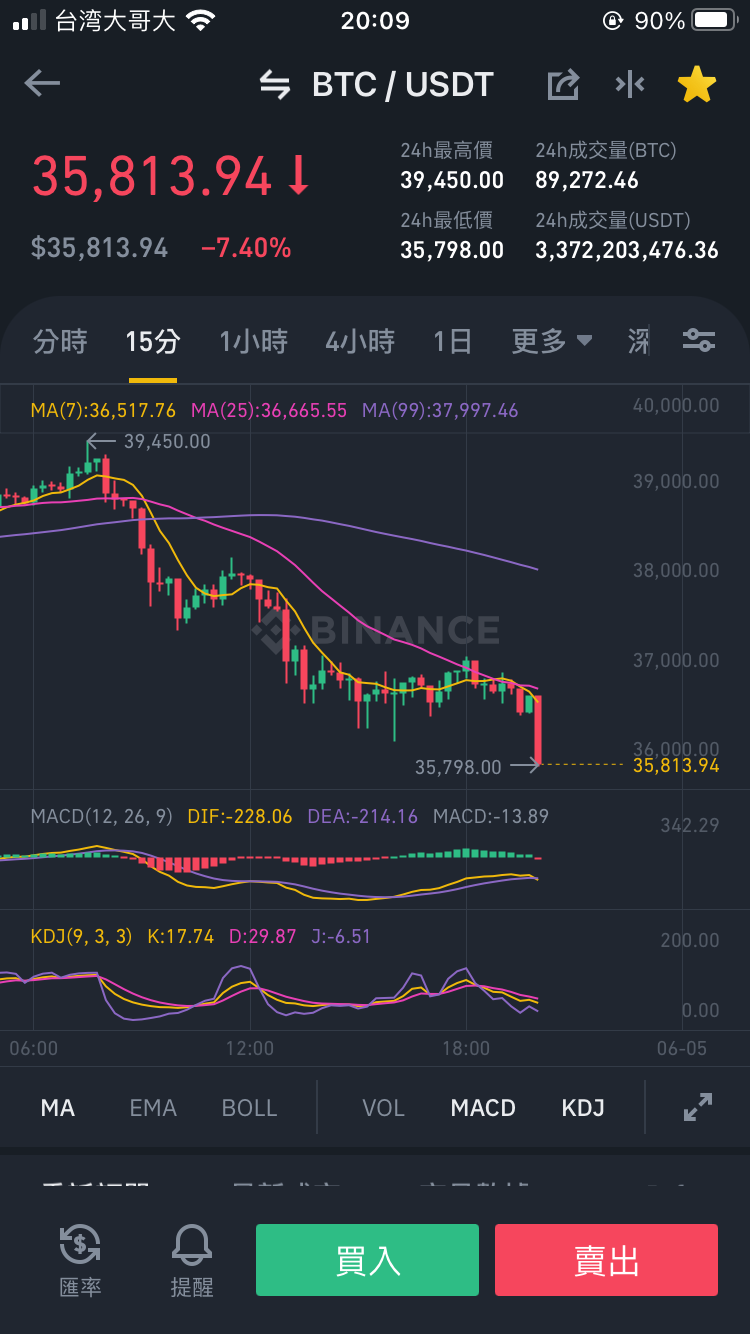Open the share chart icon
The height and width of the screenshot is (1334, 750).
(x=563, y=85)
